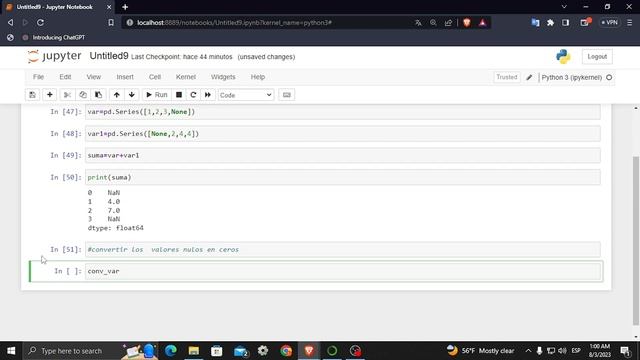Open the command palette keyboard icon
This screenshot has width=640, height=360.
[287, 95]
